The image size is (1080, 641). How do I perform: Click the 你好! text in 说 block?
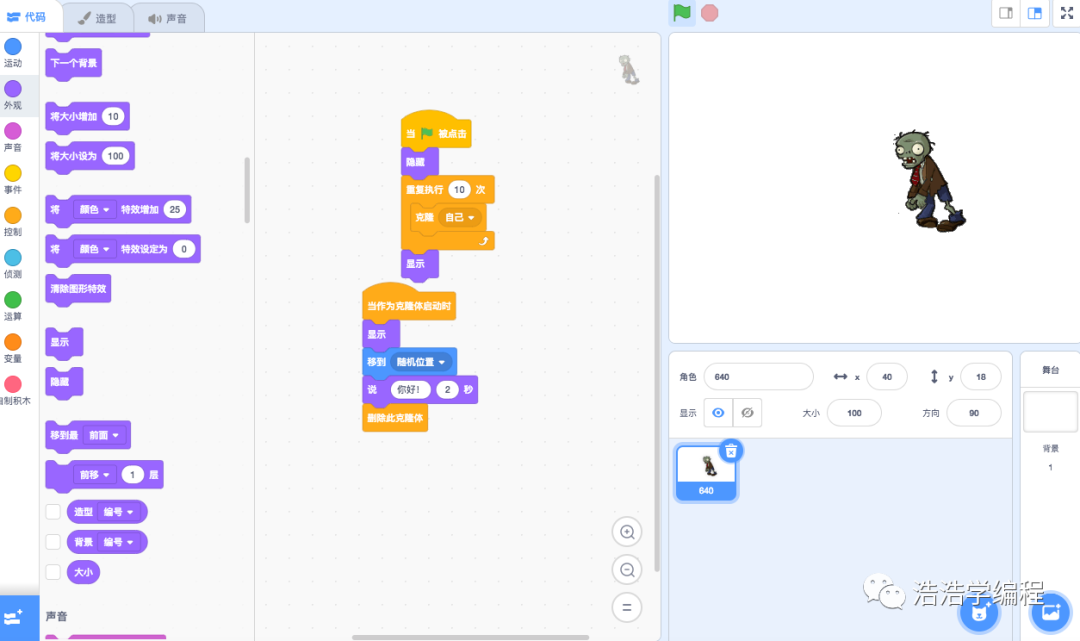point(410,390)
